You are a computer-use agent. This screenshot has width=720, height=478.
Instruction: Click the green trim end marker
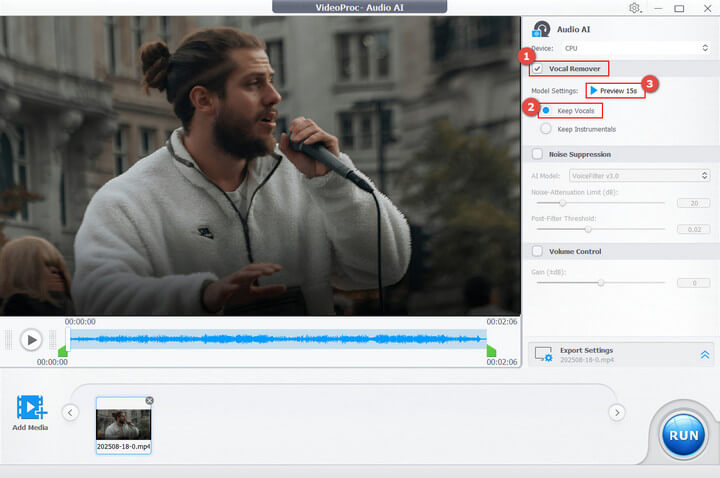[x=491, y=351]
